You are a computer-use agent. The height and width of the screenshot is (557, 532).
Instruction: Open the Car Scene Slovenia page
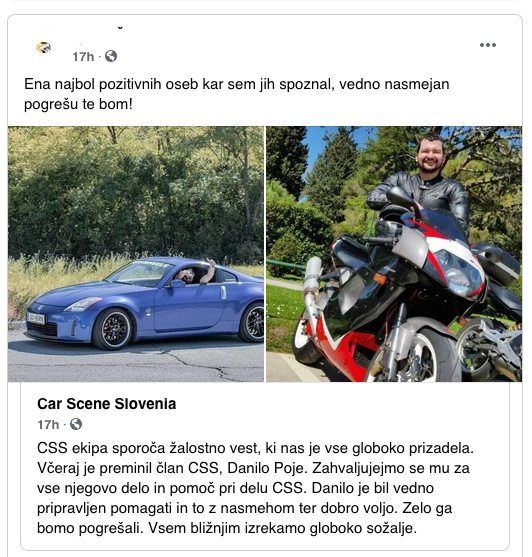[x=107, y=404]
